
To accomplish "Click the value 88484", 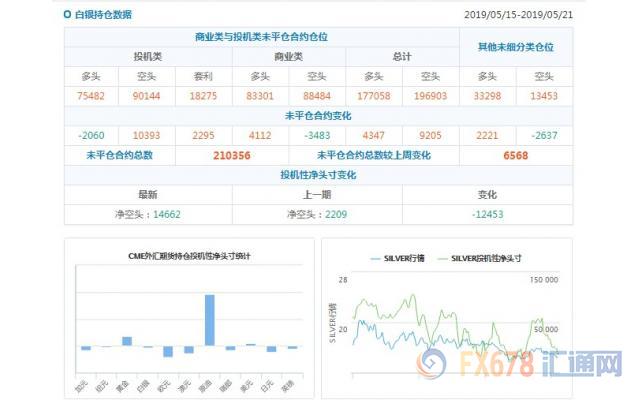I will 317,96.
